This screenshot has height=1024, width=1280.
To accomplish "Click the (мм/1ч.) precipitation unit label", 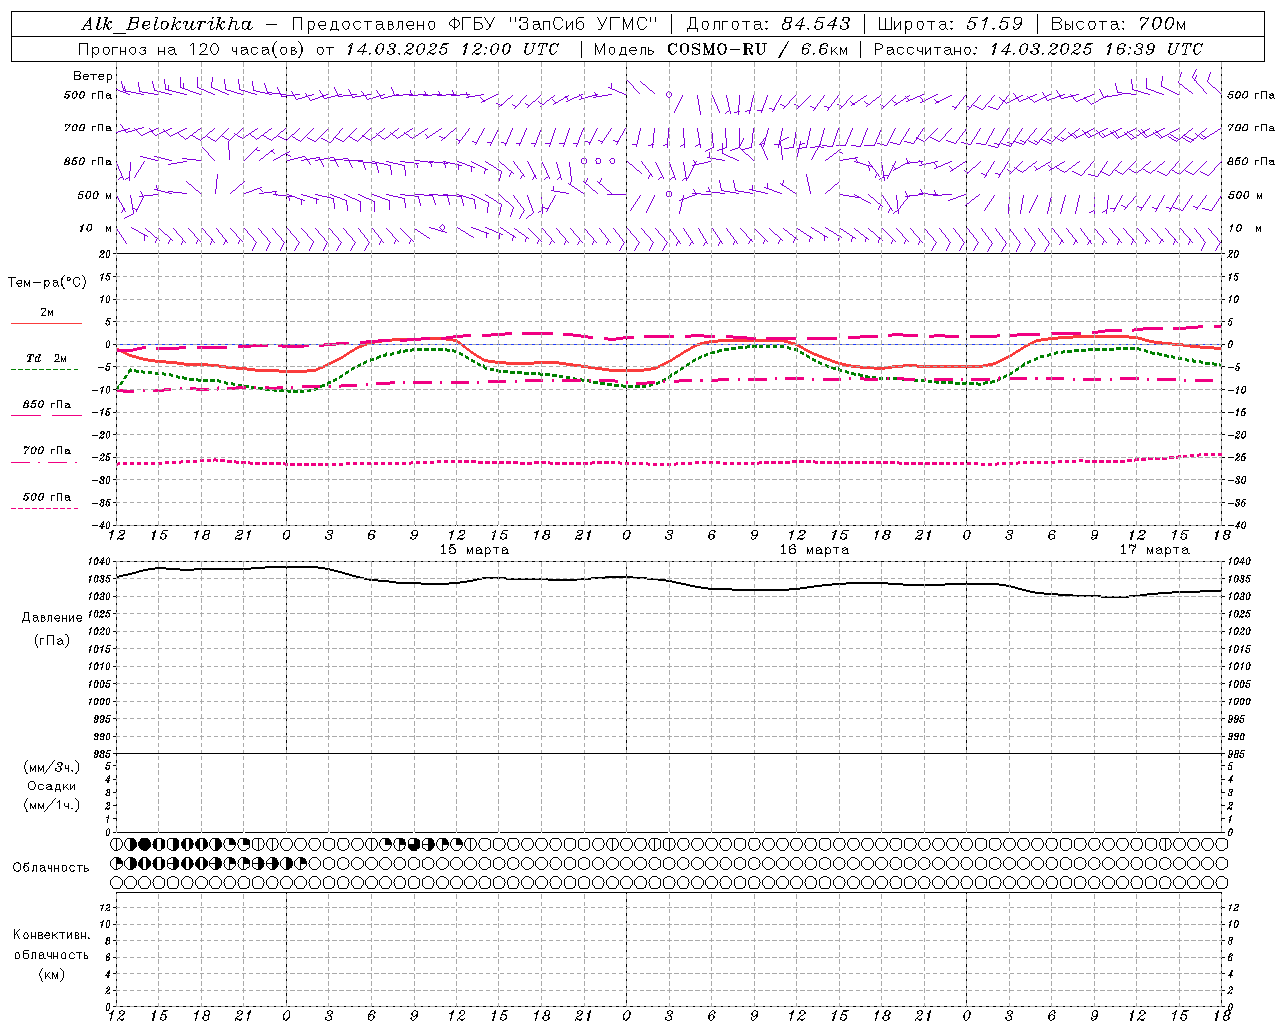I will 51,805.
